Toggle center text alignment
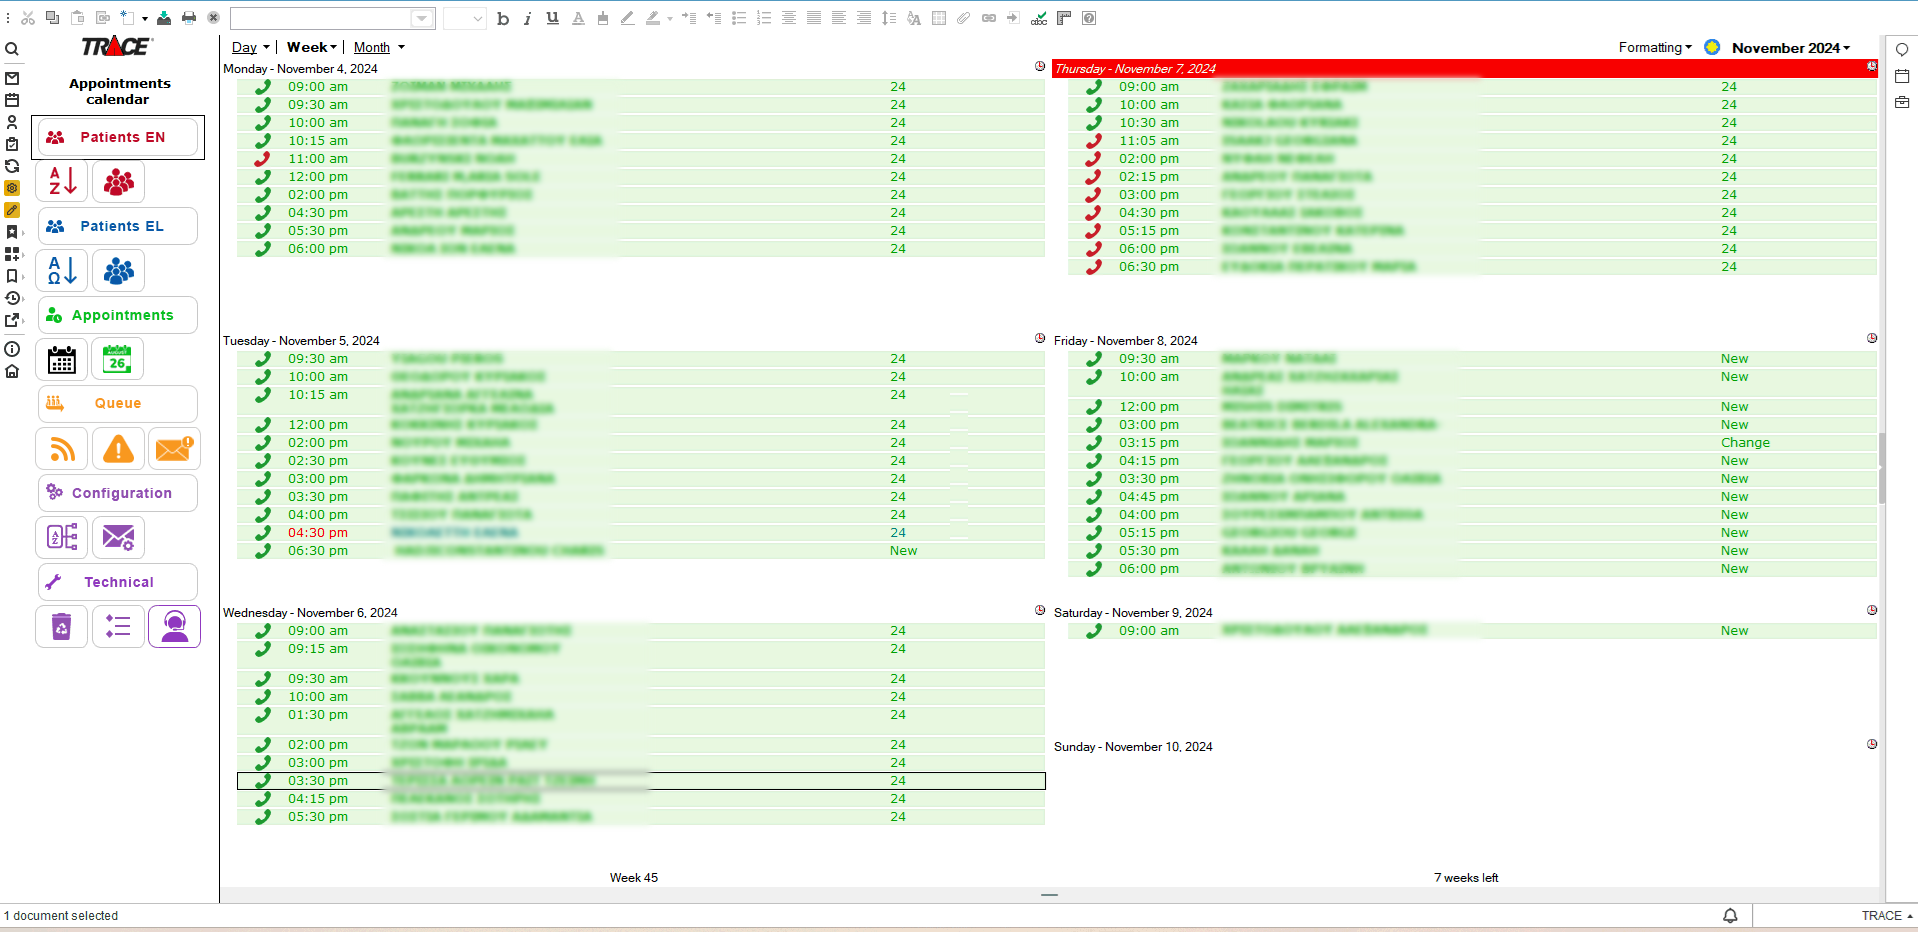 click(x=789, y=18)
